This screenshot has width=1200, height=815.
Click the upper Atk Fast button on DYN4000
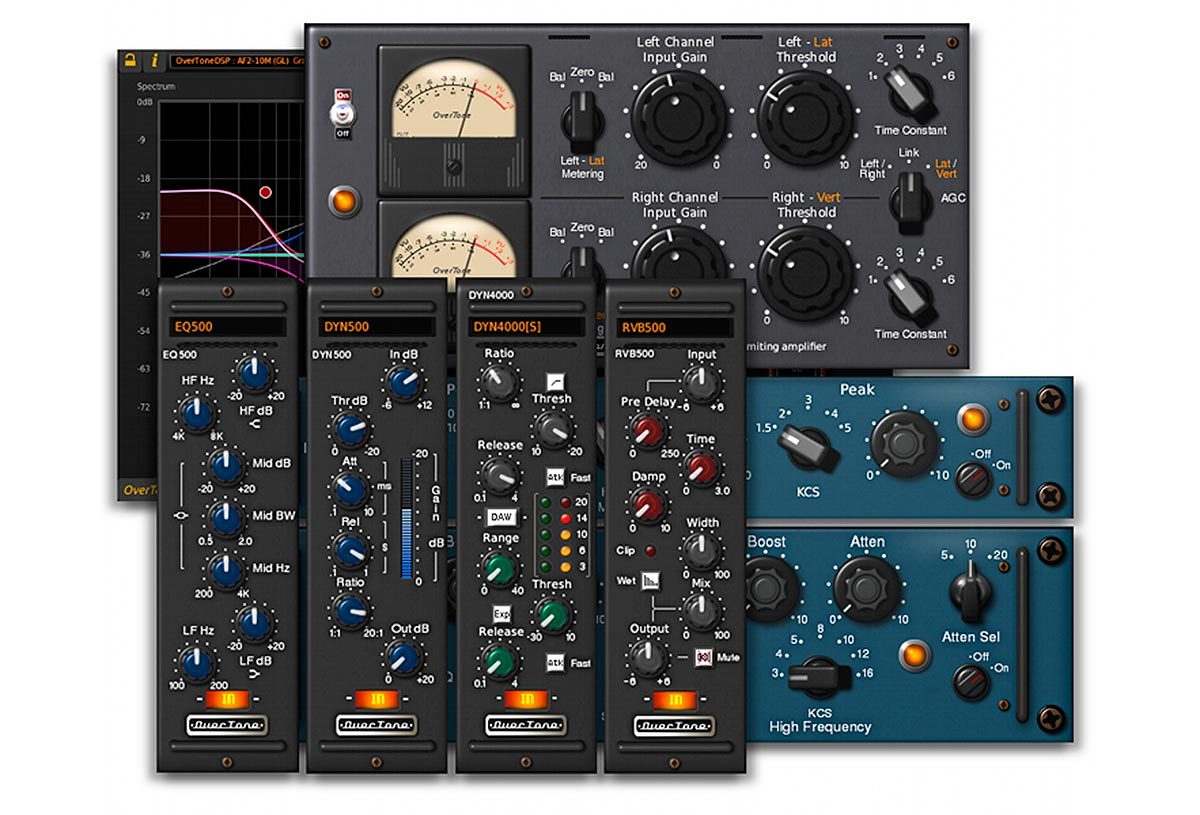[x=556, y=477]
